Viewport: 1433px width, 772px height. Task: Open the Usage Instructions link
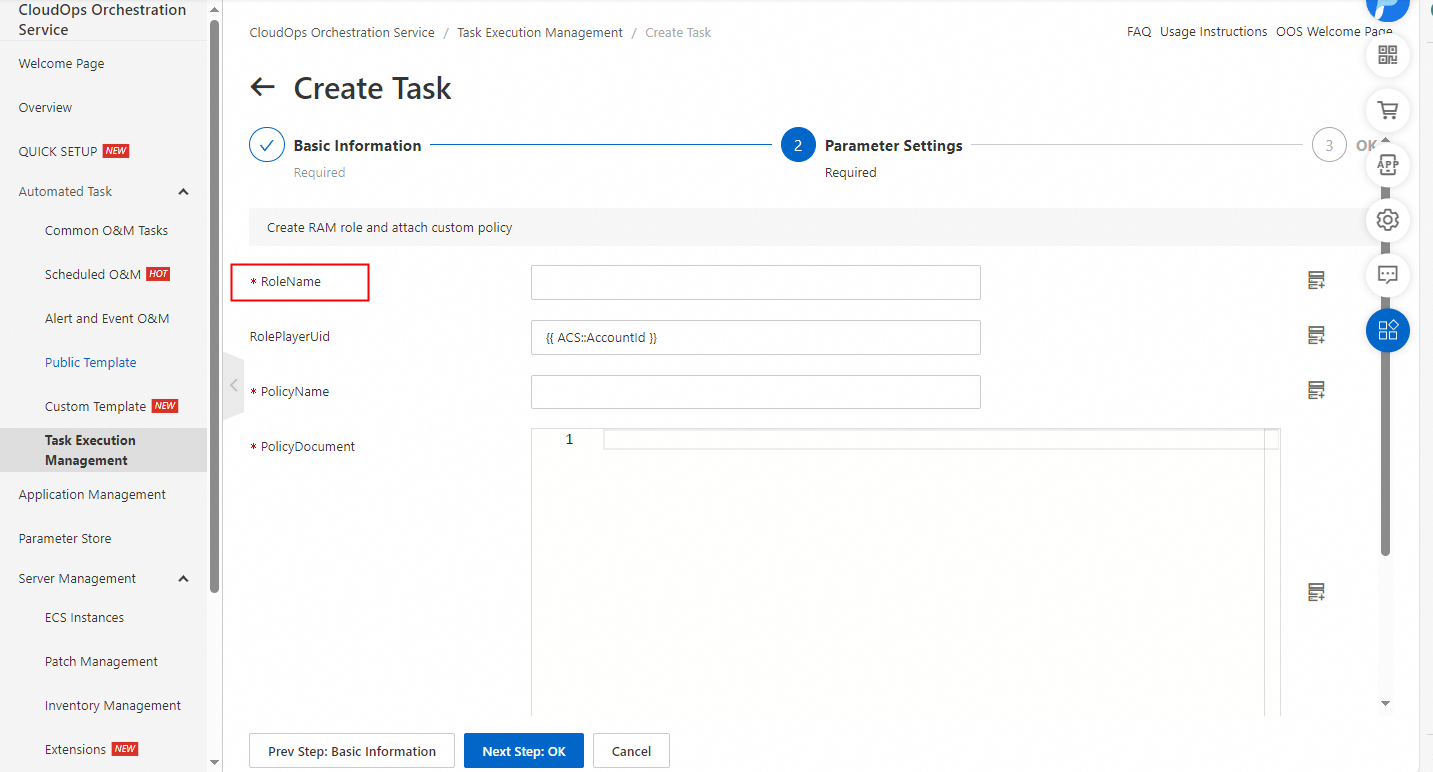coord(1213,32)
